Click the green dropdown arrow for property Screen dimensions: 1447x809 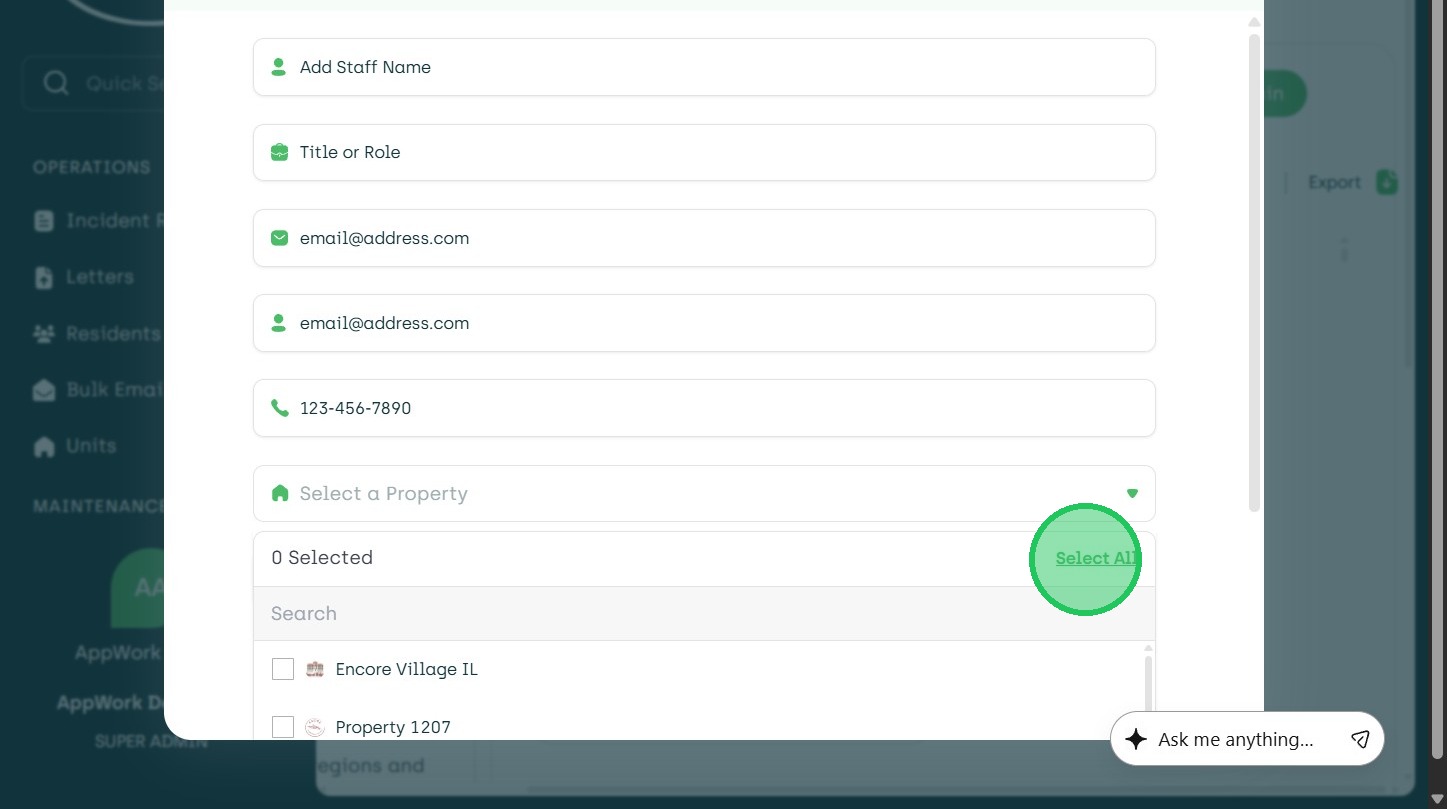tap(1132, 493)
